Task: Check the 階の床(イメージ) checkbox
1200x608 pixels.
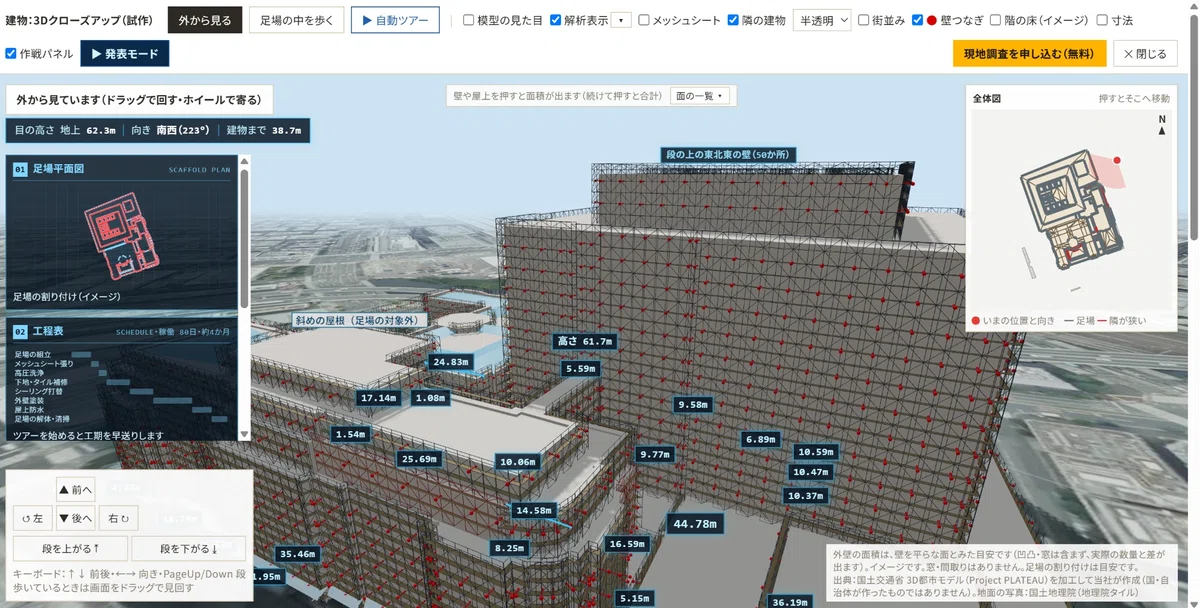Action: pyautogui.click(x=995, y=20)
